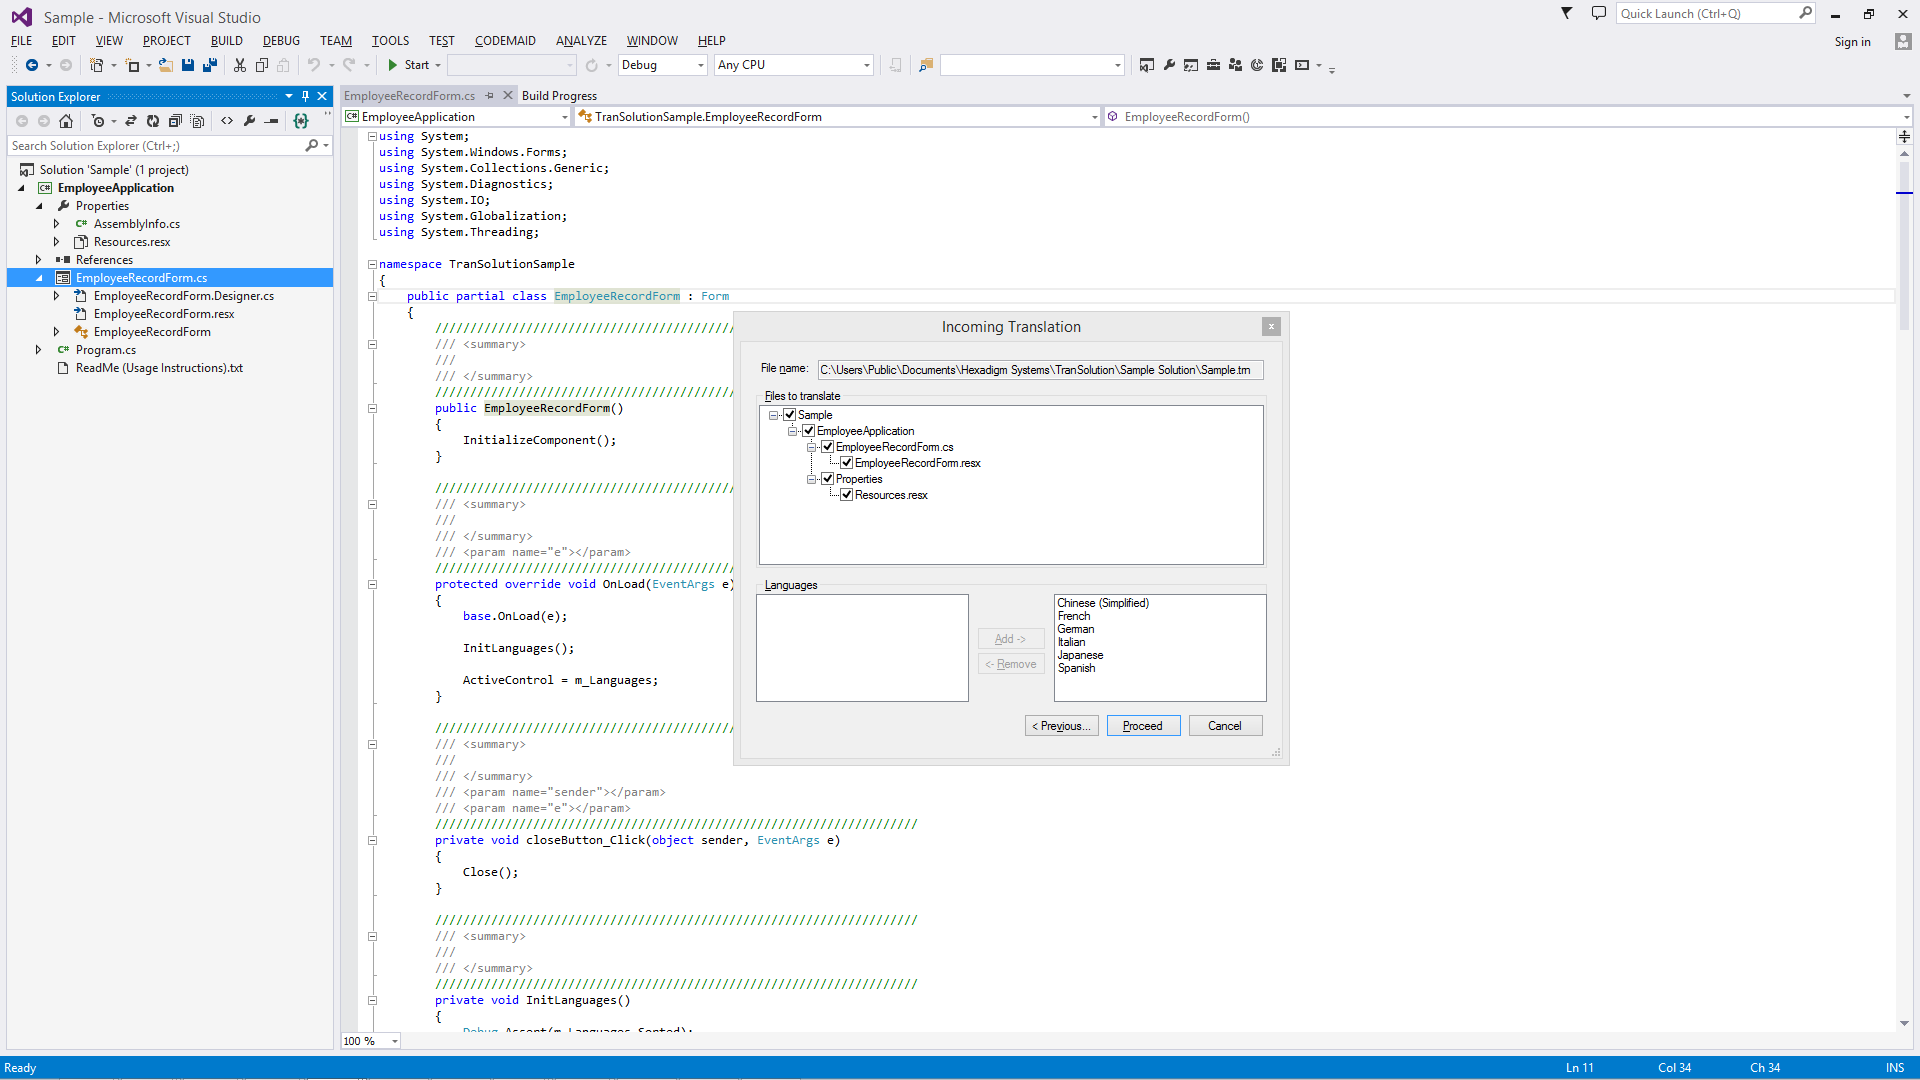The height and width of the screenshot is (1080, 1920).
Task: Click the Toolbox briefcase icon
Action: [1213, 65]
